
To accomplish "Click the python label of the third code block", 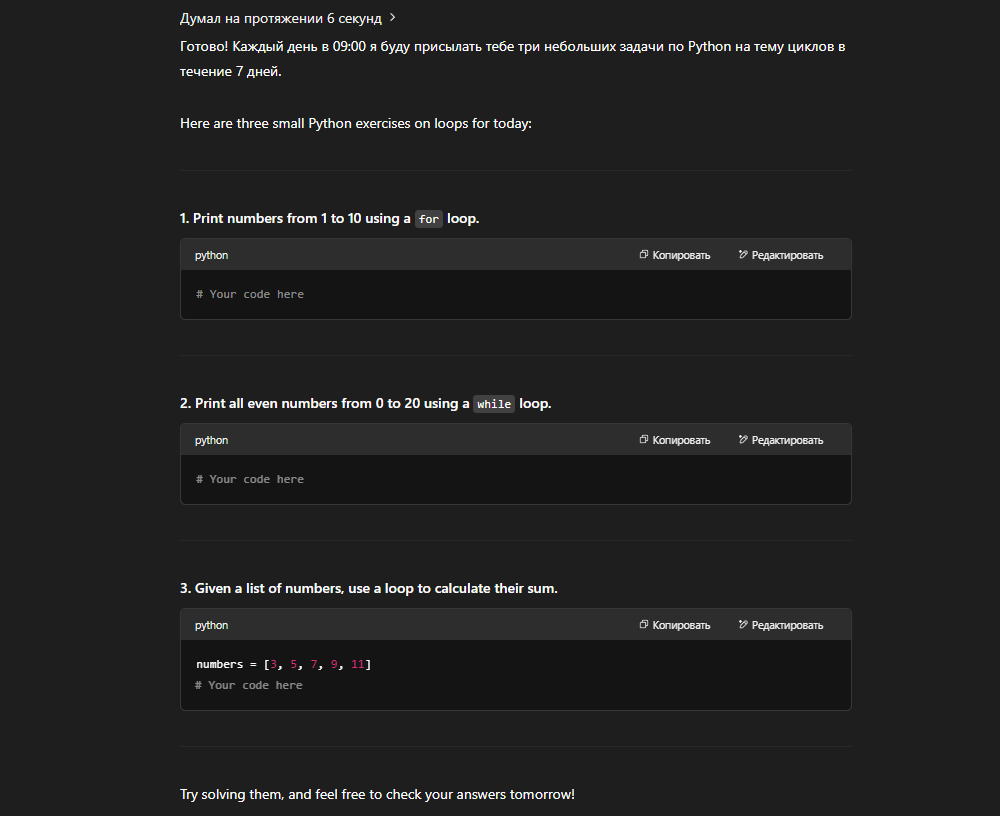I will 211,625.
